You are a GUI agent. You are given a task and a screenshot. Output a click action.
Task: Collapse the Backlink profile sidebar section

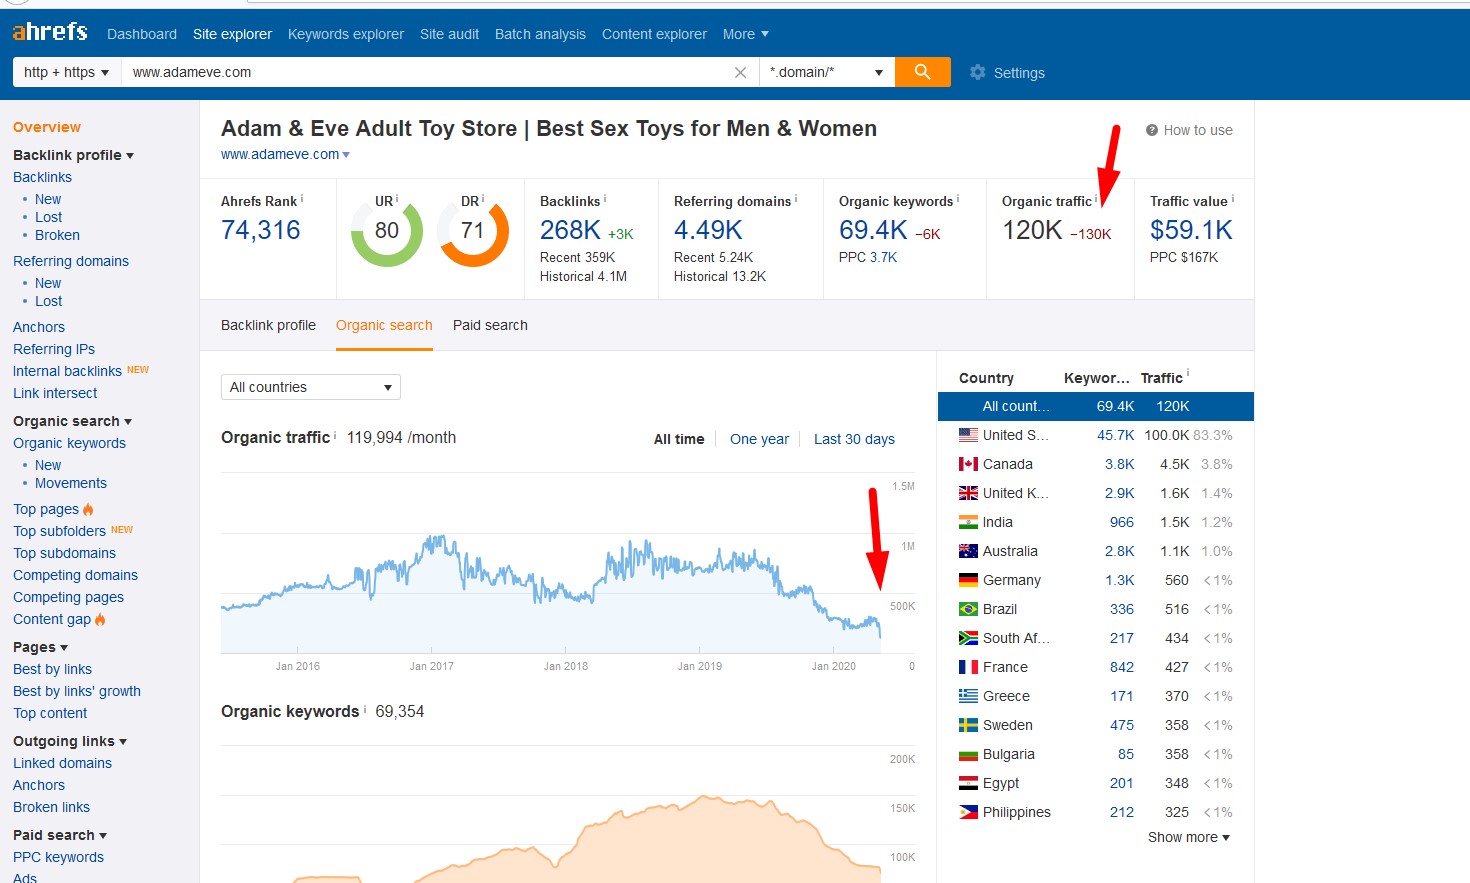pos(73,155)
